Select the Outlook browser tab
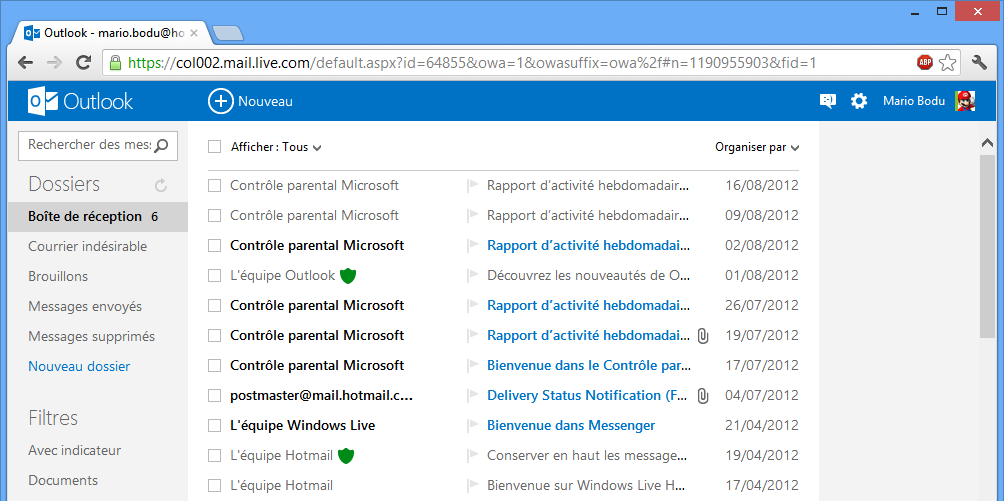 pos(109,33)
